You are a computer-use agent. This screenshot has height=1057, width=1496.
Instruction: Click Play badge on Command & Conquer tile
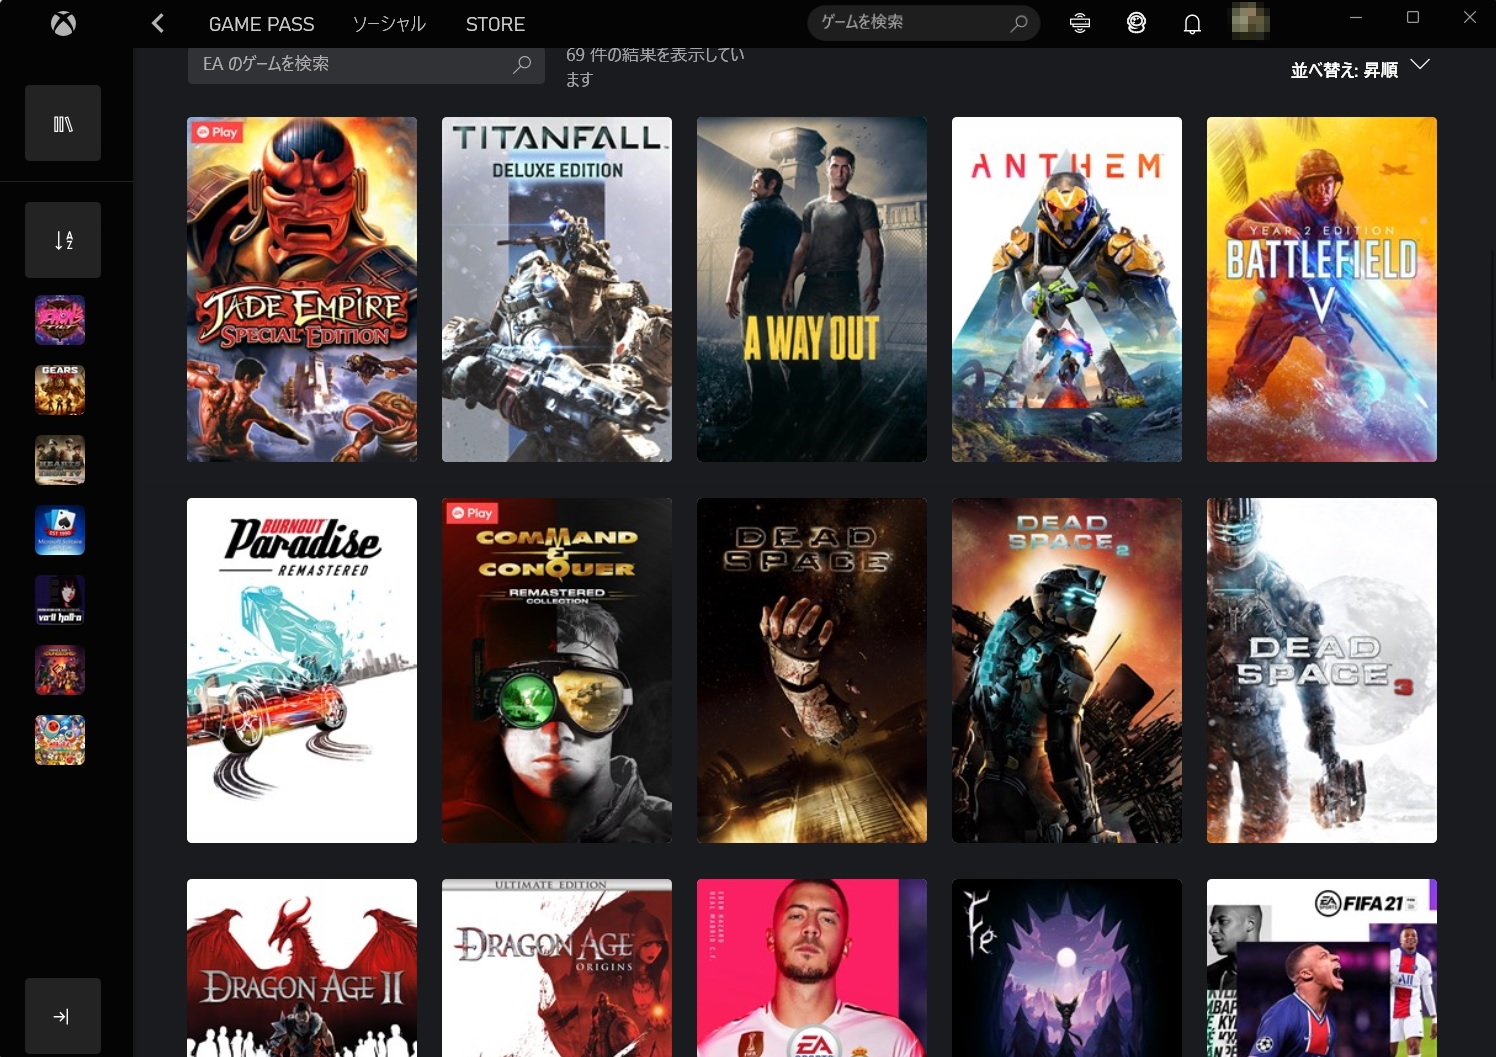coord(471,512)
